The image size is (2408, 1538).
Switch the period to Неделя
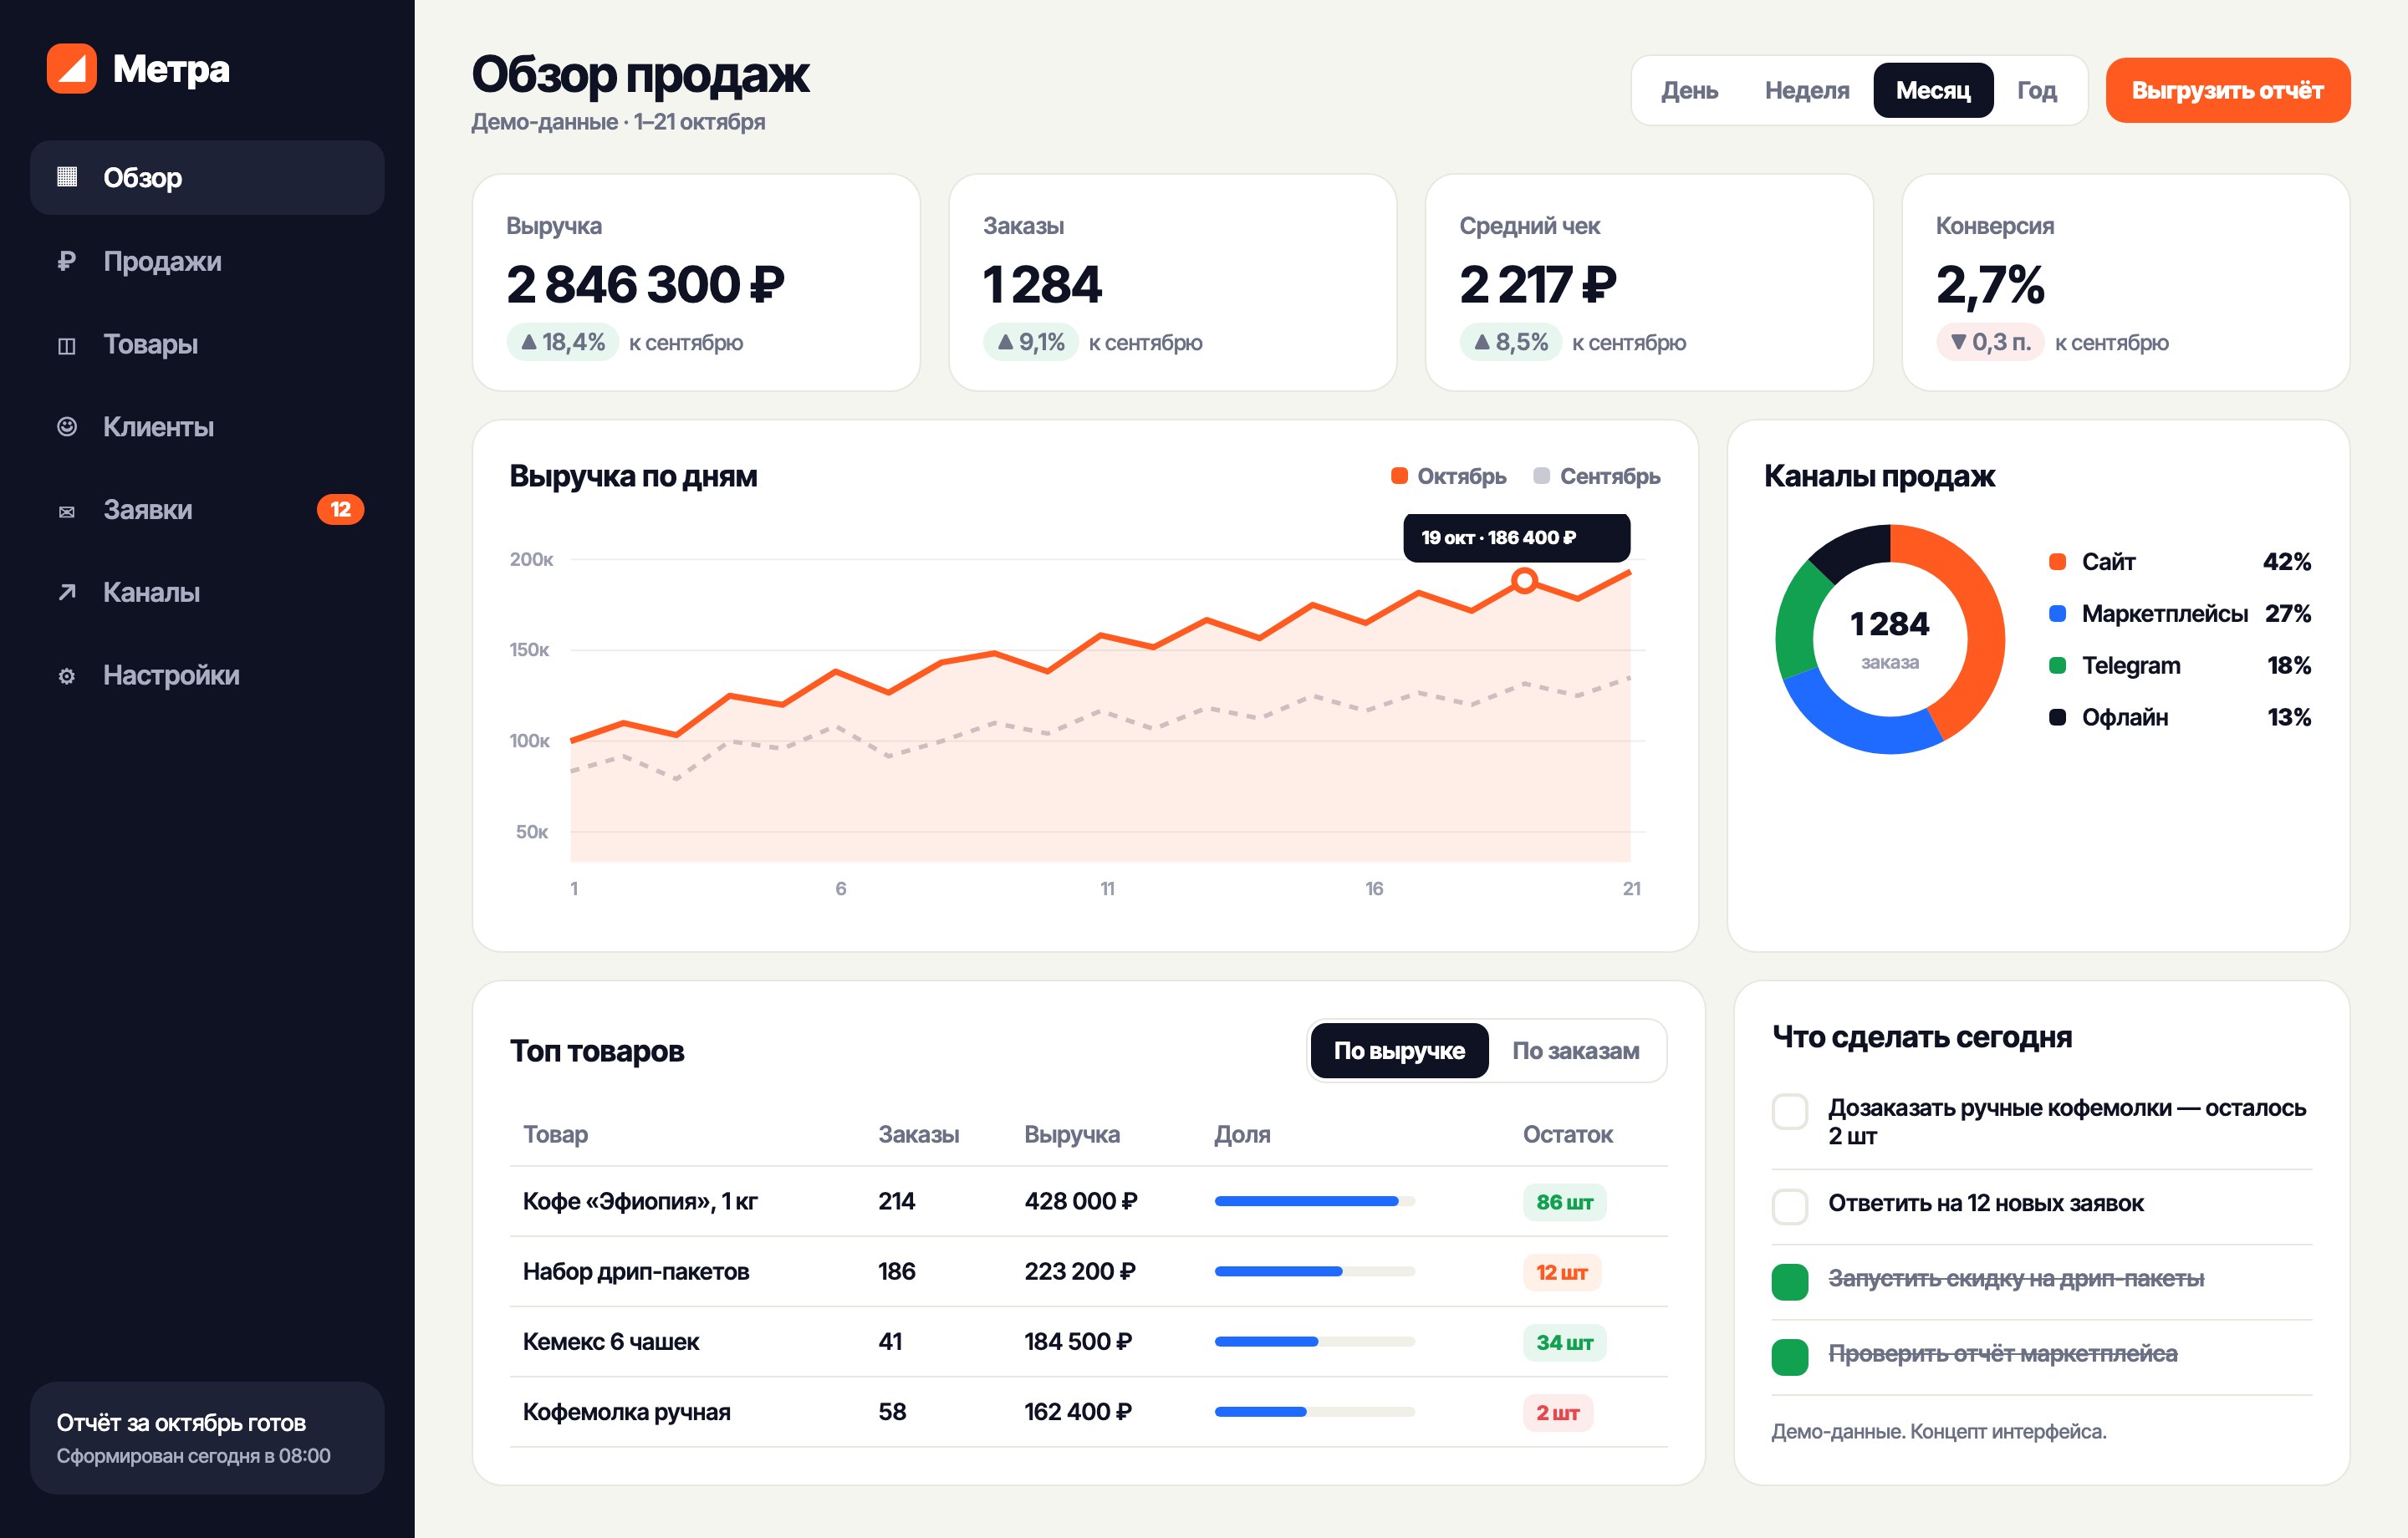pos(1807,90)
